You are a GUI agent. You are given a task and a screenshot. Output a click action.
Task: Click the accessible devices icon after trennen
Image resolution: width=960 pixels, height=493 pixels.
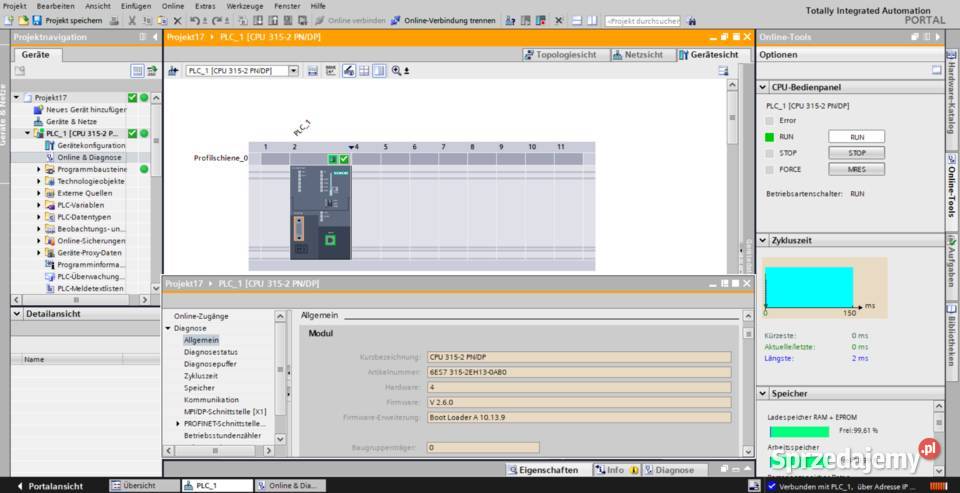[x=510, y=20]
